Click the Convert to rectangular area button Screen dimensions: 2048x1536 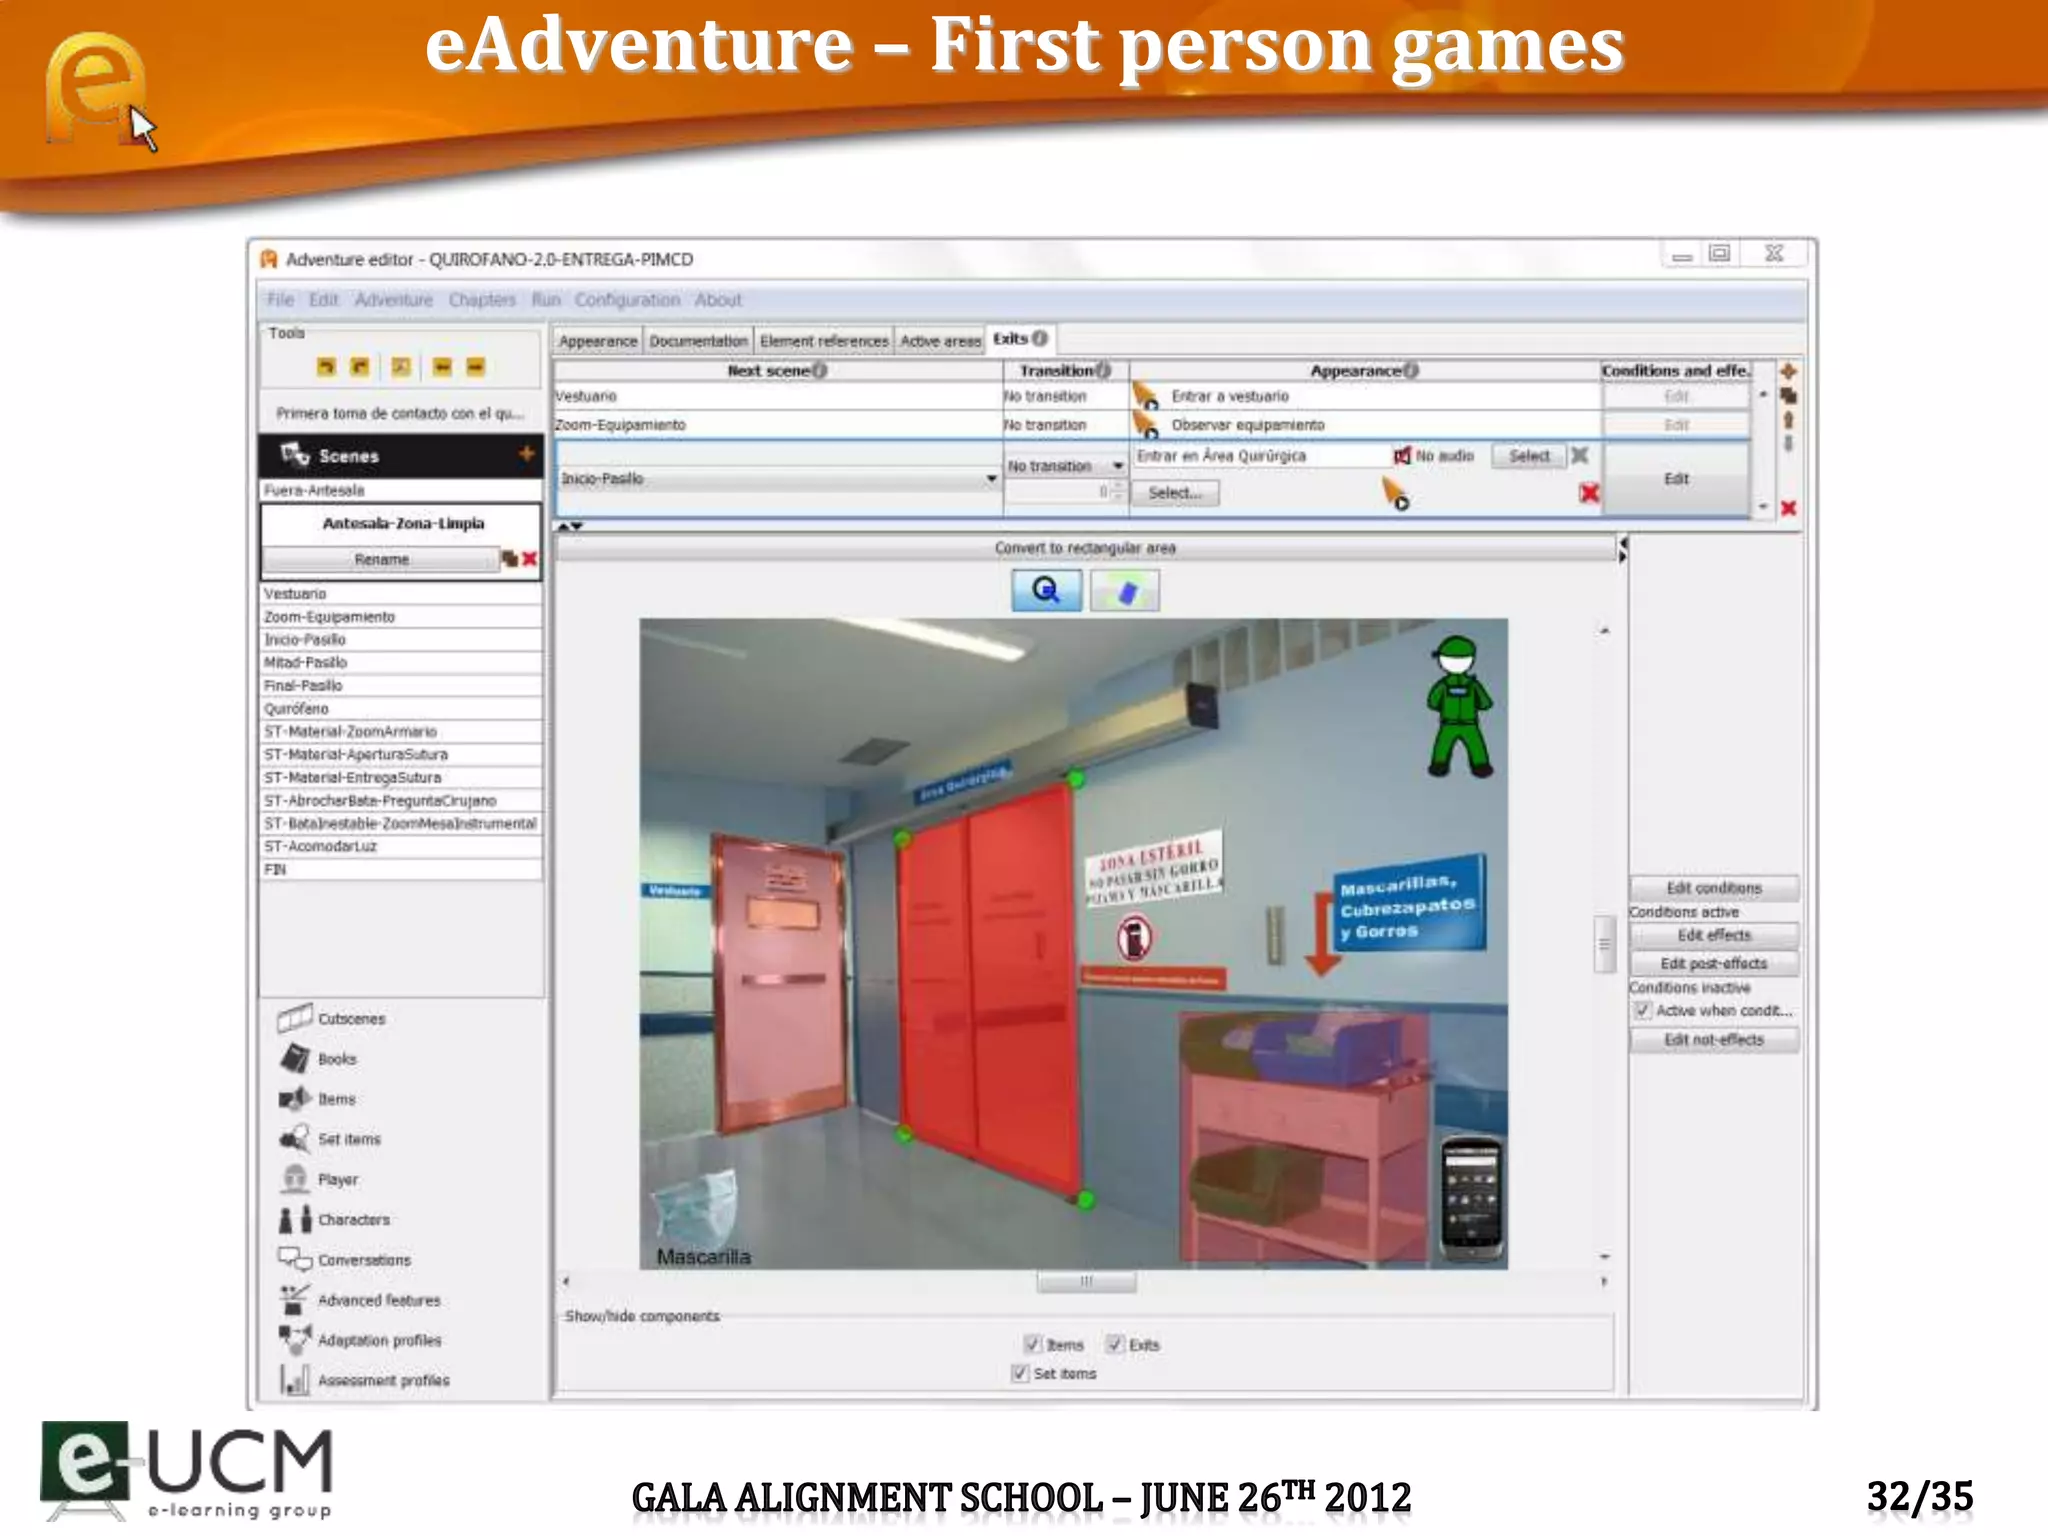coord(1085,548)
